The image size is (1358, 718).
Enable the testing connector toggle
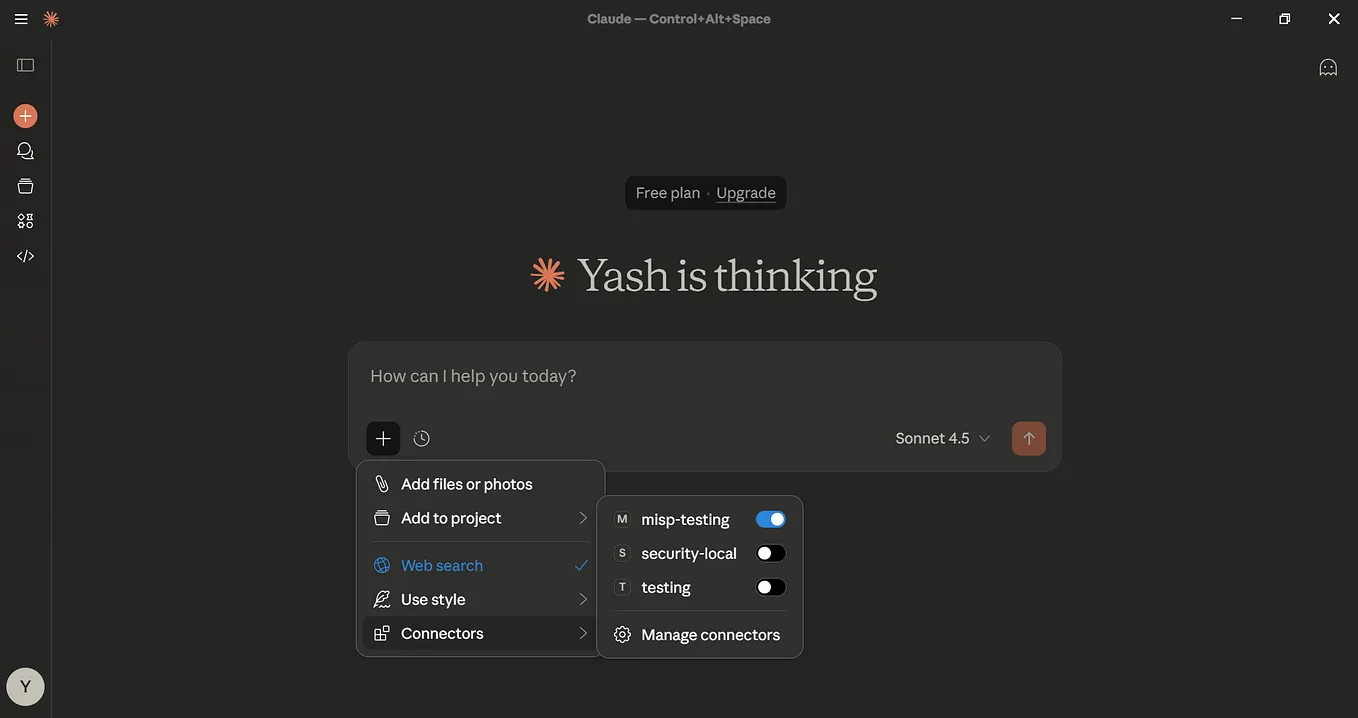click(771, 587)
